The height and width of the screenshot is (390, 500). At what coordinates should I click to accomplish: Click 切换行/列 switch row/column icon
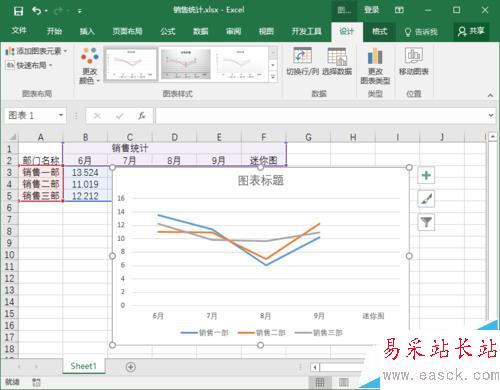point(302,62)
